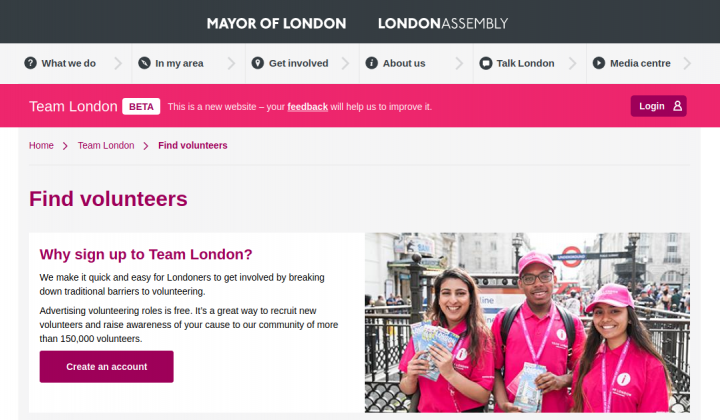Click the location pin icon beside Get involved
This screenshot has width=720, height=420.
click(258, 63)
